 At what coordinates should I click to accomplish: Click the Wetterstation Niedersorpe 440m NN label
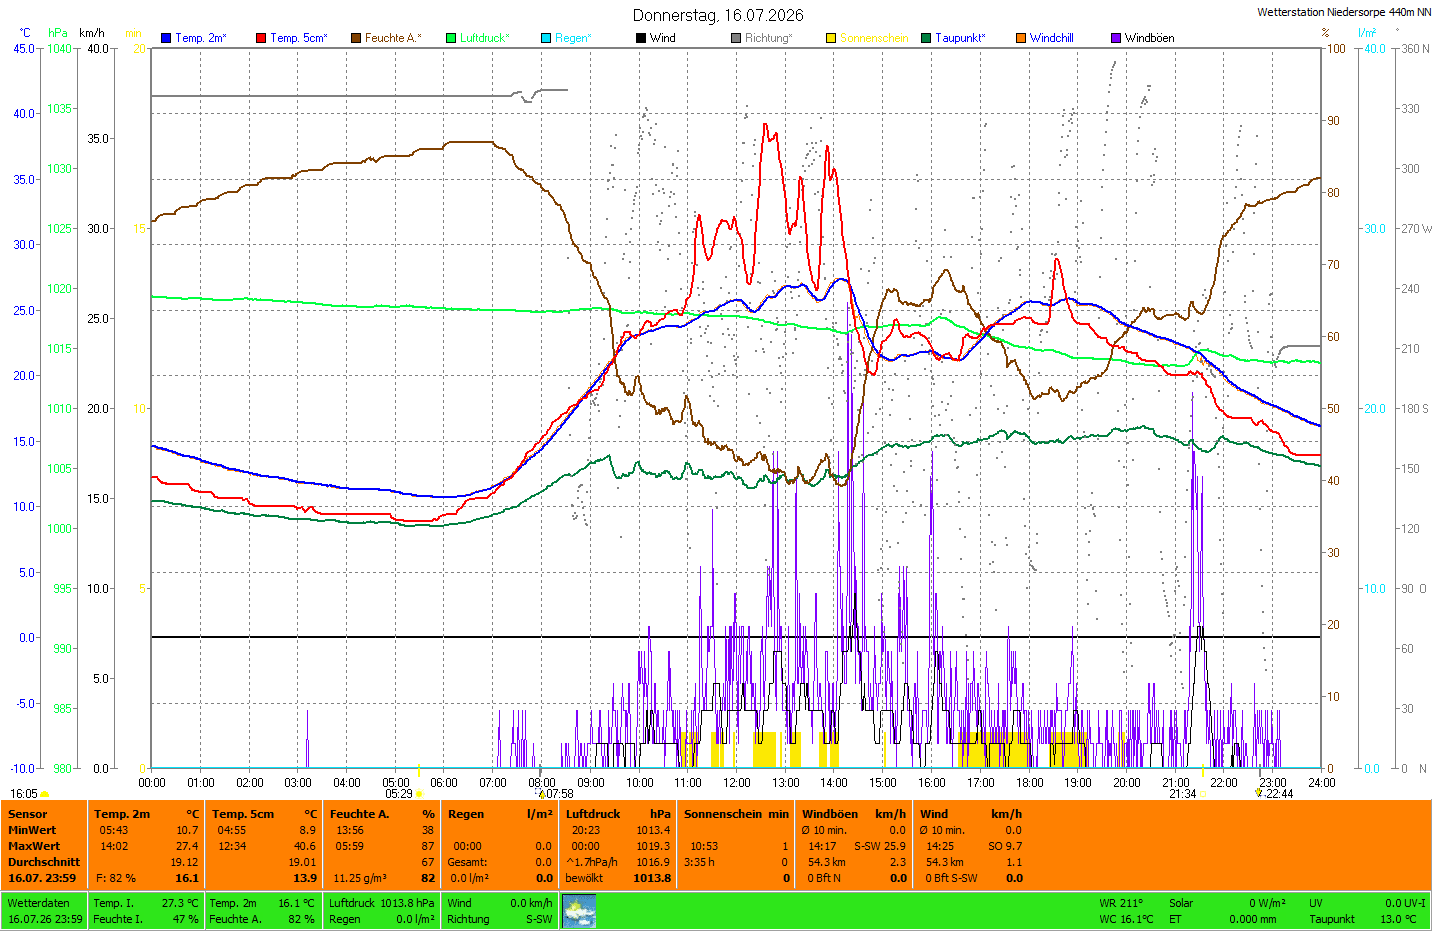tap(1344, 12)
